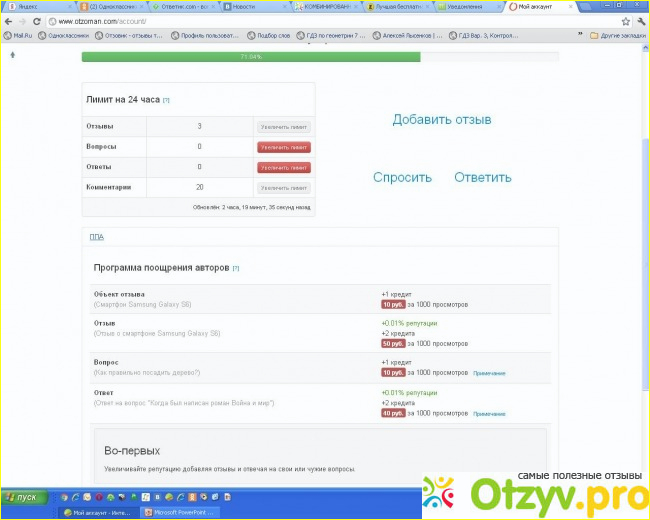
Task: Open the Chrome wrench settings menu
Action: [639, 21]
